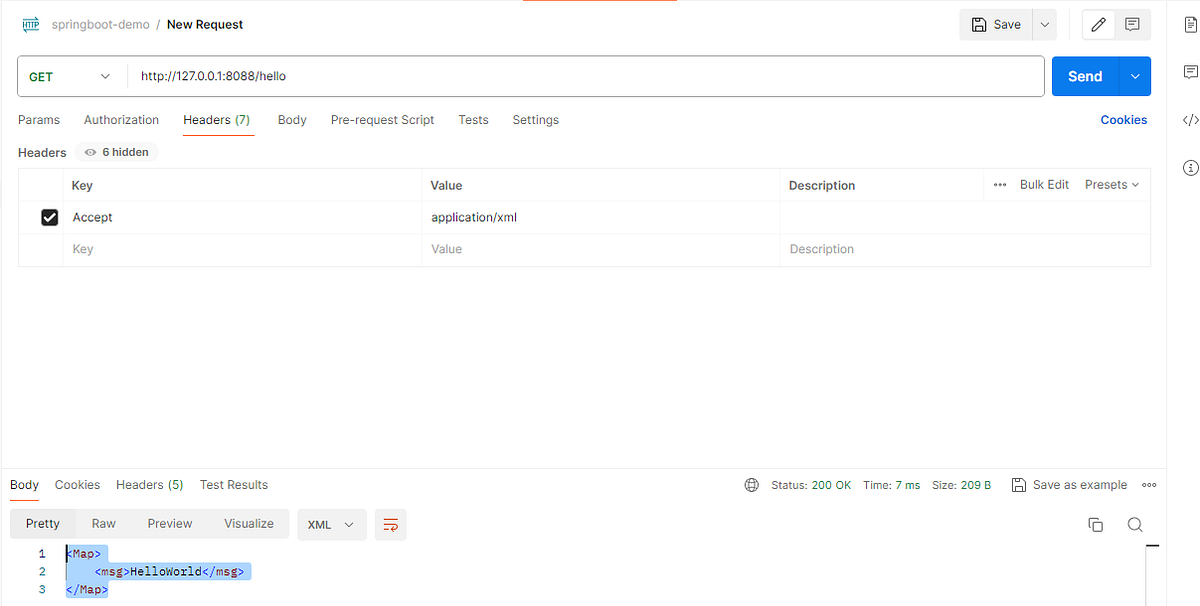
Task: Toggle line wrapping for the response
Action: point(390,524)
